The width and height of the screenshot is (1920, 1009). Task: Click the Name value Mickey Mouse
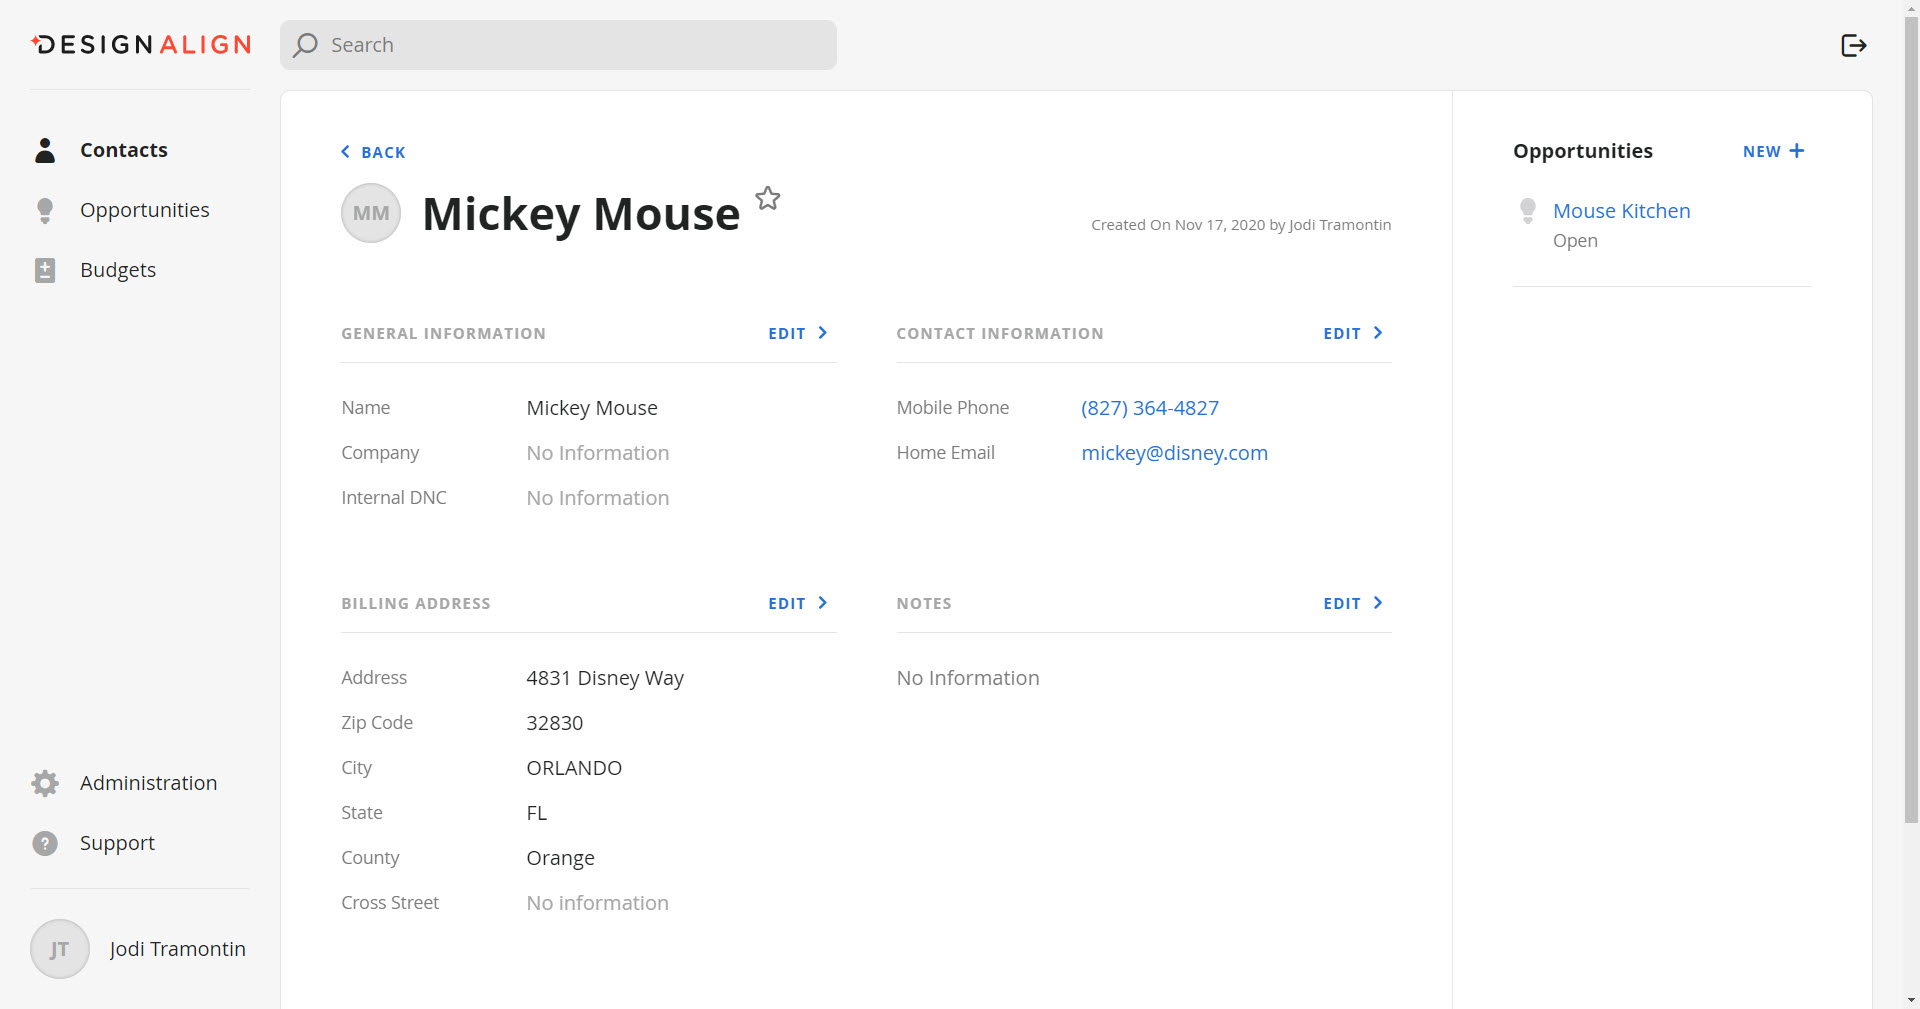tap(592, 408)
